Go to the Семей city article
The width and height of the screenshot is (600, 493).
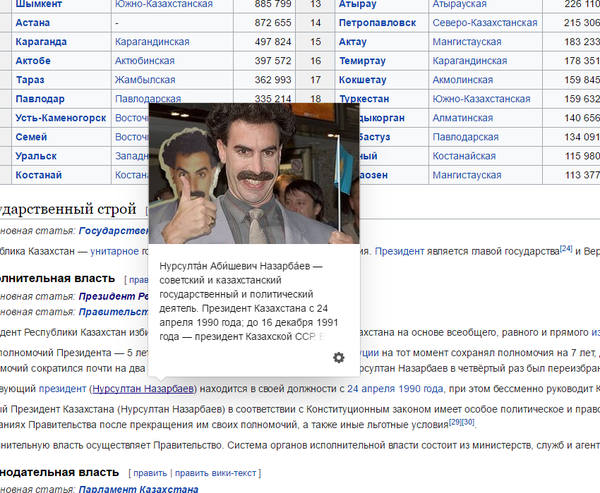click(31, 136)
